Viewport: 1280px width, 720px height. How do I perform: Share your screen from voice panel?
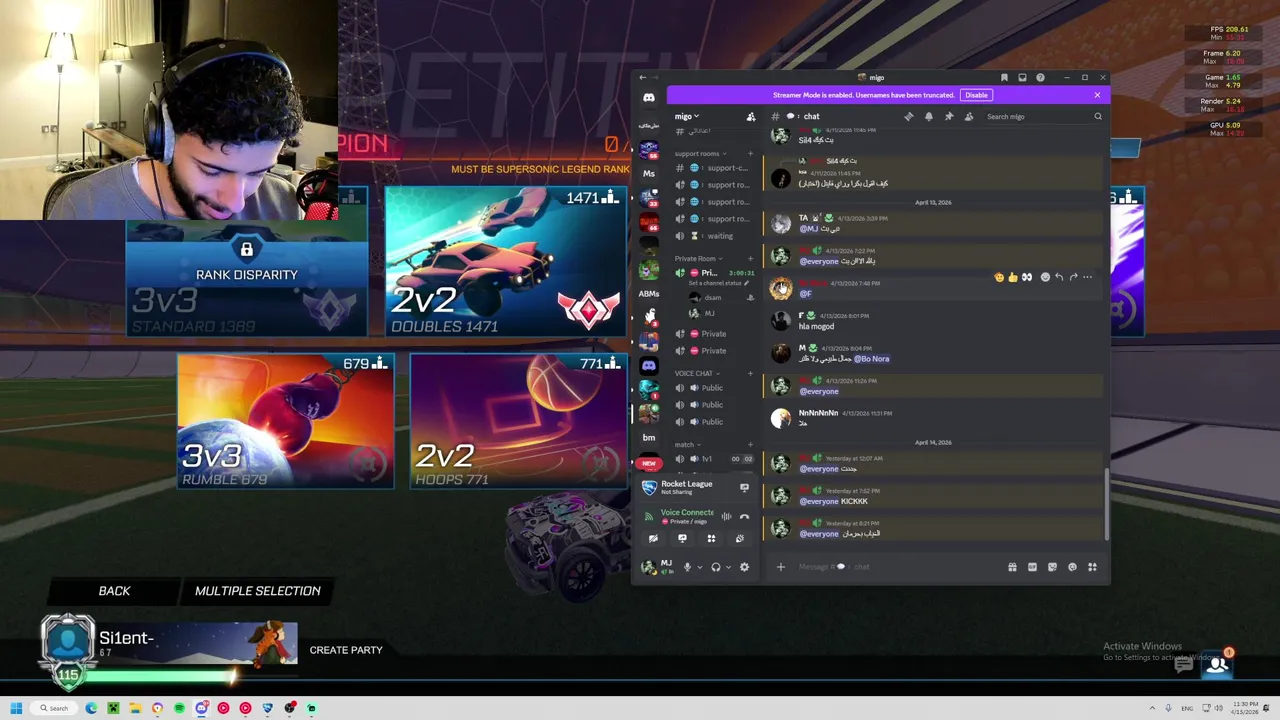(682, 539)
